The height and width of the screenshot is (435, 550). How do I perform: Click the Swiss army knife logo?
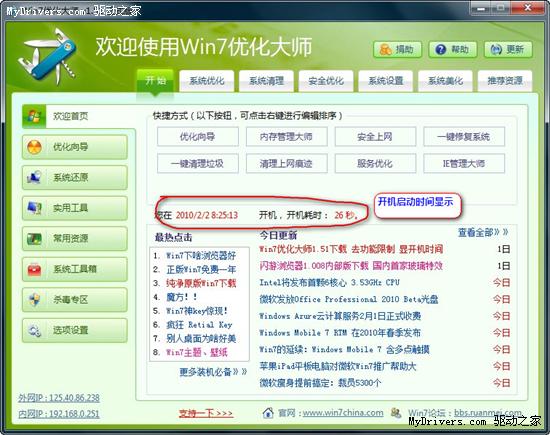(47, 56)
